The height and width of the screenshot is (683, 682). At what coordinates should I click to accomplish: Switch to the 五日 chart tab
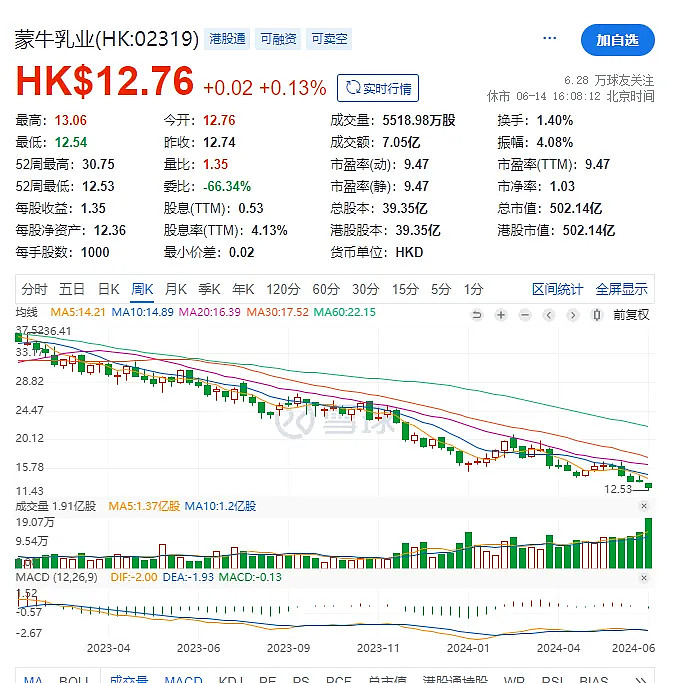(72, 289)
